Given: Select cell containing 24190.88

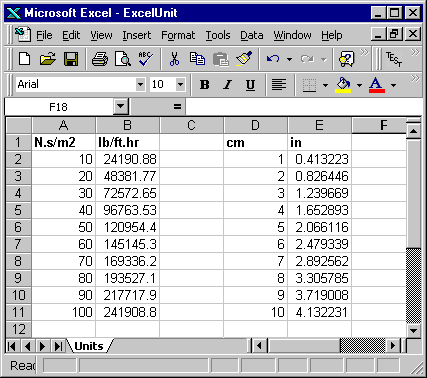Looking at the screenshot, I should click(127, 159).
